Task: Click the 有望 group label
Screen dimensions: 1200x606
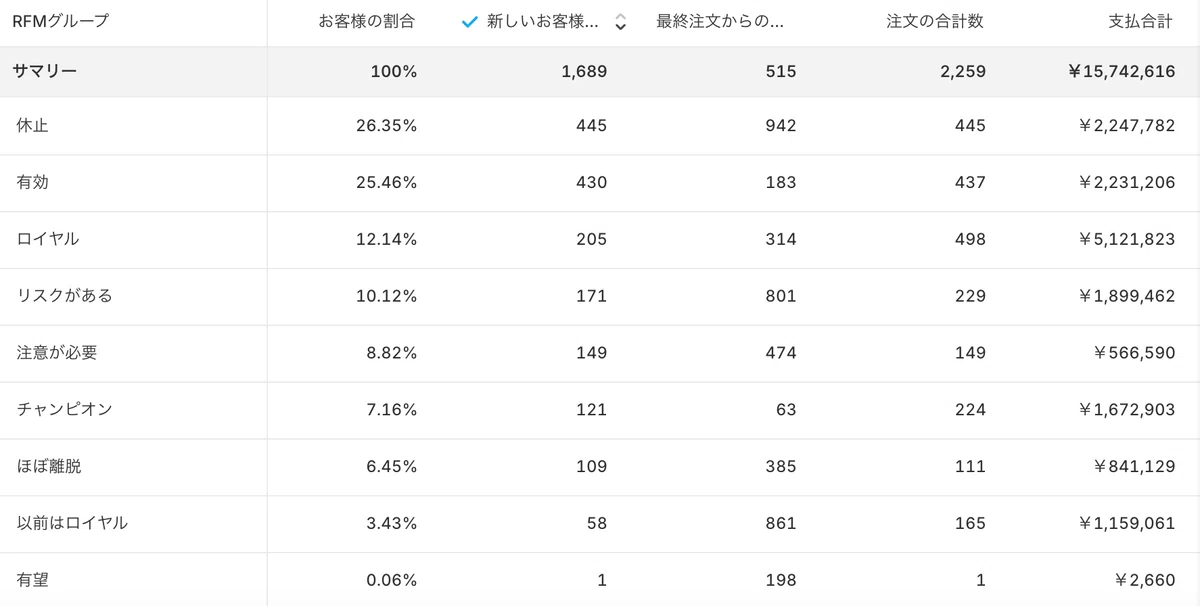Action: pyautogui.click(x=33, y=580)
